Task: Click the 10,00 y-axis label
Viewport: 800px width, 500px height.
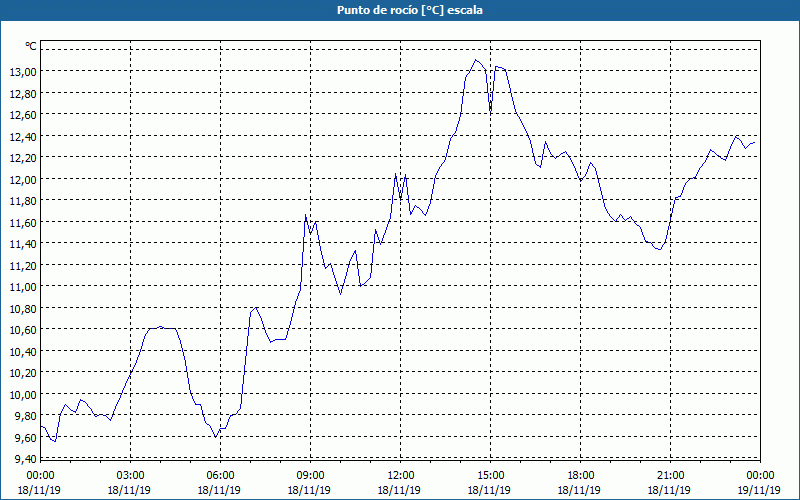Action: (23, 394)
